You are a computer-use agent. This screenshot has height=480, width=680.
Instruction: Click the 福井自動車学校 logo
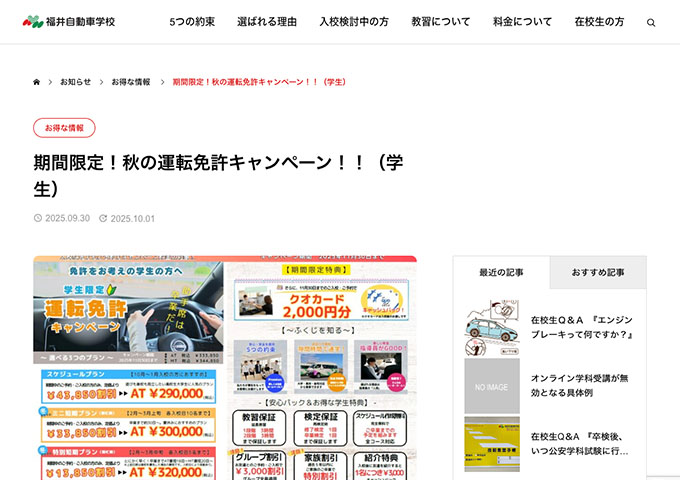coord(69,21)
